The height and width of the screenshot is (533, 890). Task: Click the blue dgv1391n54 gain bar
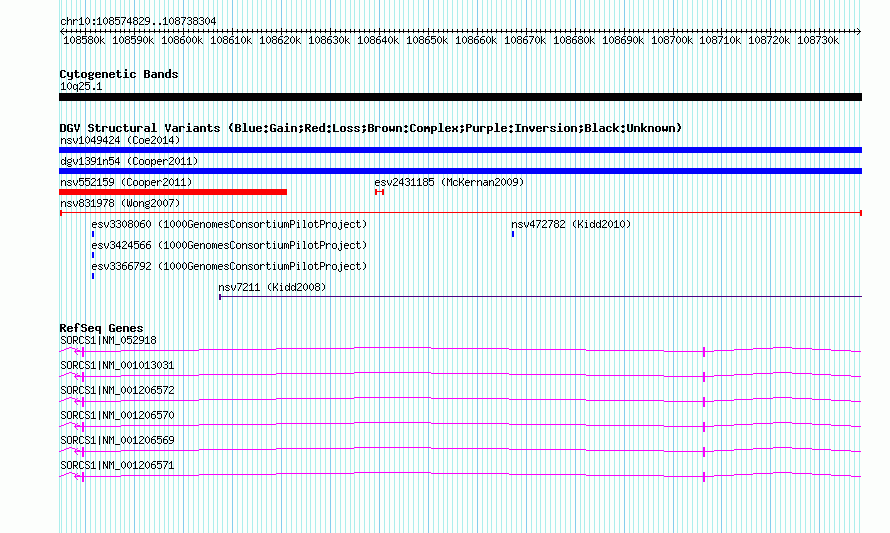point(460,171)
